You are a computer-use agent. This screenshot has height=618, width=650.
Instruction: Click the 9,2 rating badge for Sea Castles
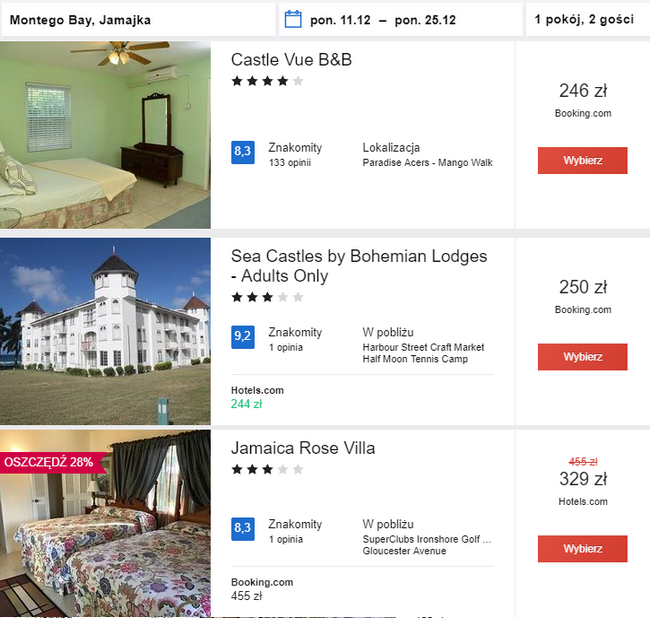(242, 337)
